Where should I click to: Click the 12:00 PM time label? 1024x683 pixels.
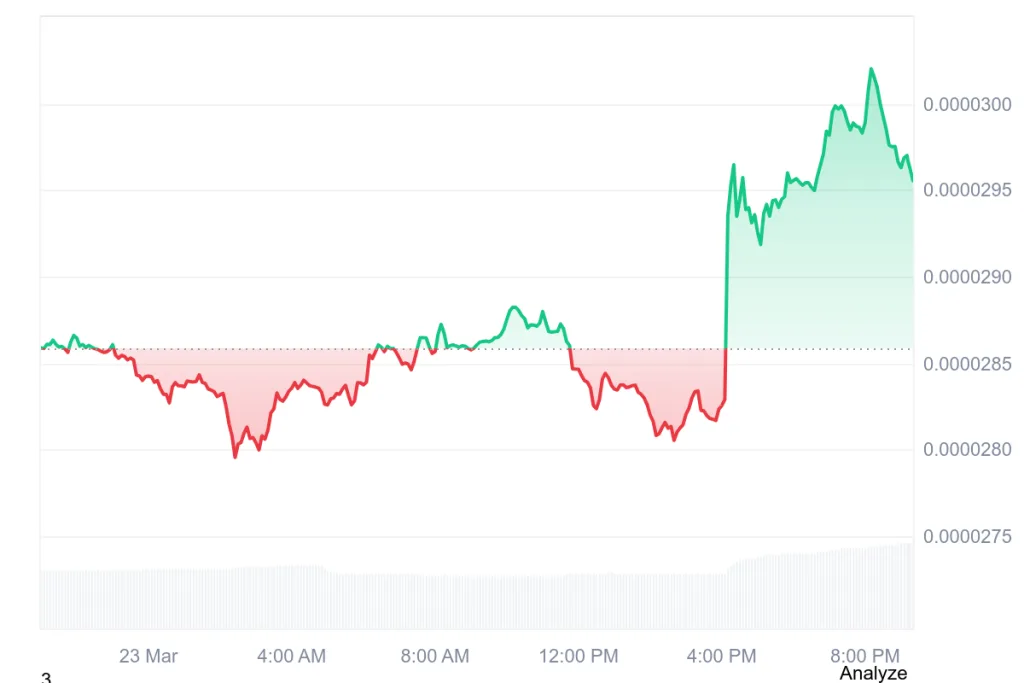579,656
